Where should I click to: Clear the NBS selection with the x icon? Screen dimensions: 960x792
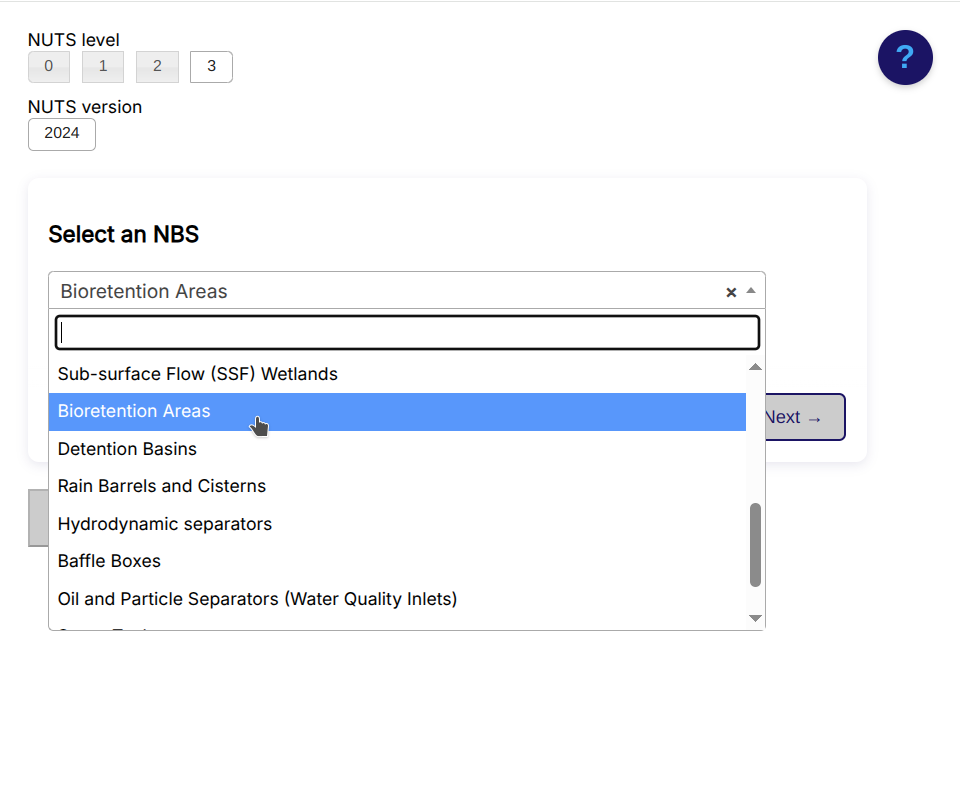click(731, 292)
